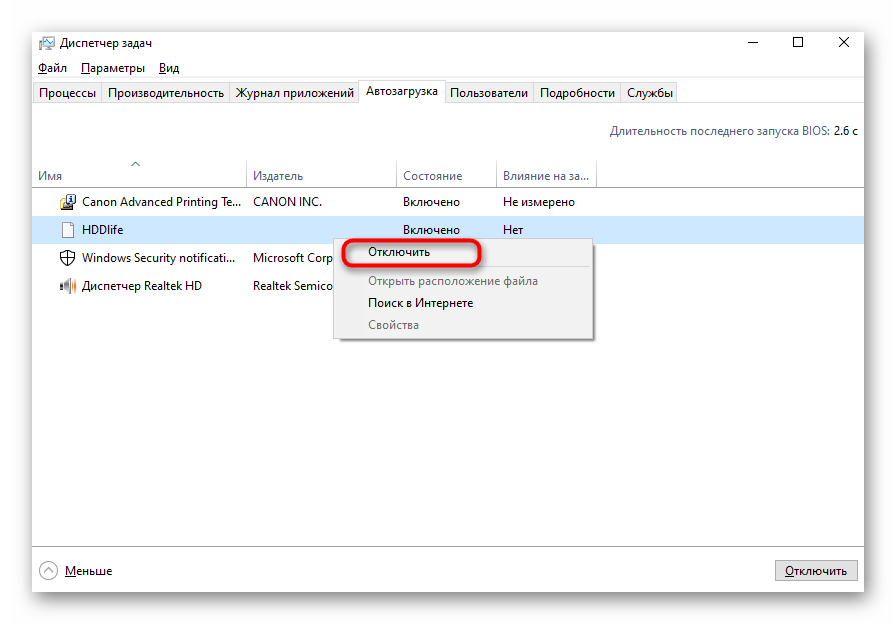Click the Task Manager title bar icon
Screen dimensions: 896x624
tap(46, 43)
